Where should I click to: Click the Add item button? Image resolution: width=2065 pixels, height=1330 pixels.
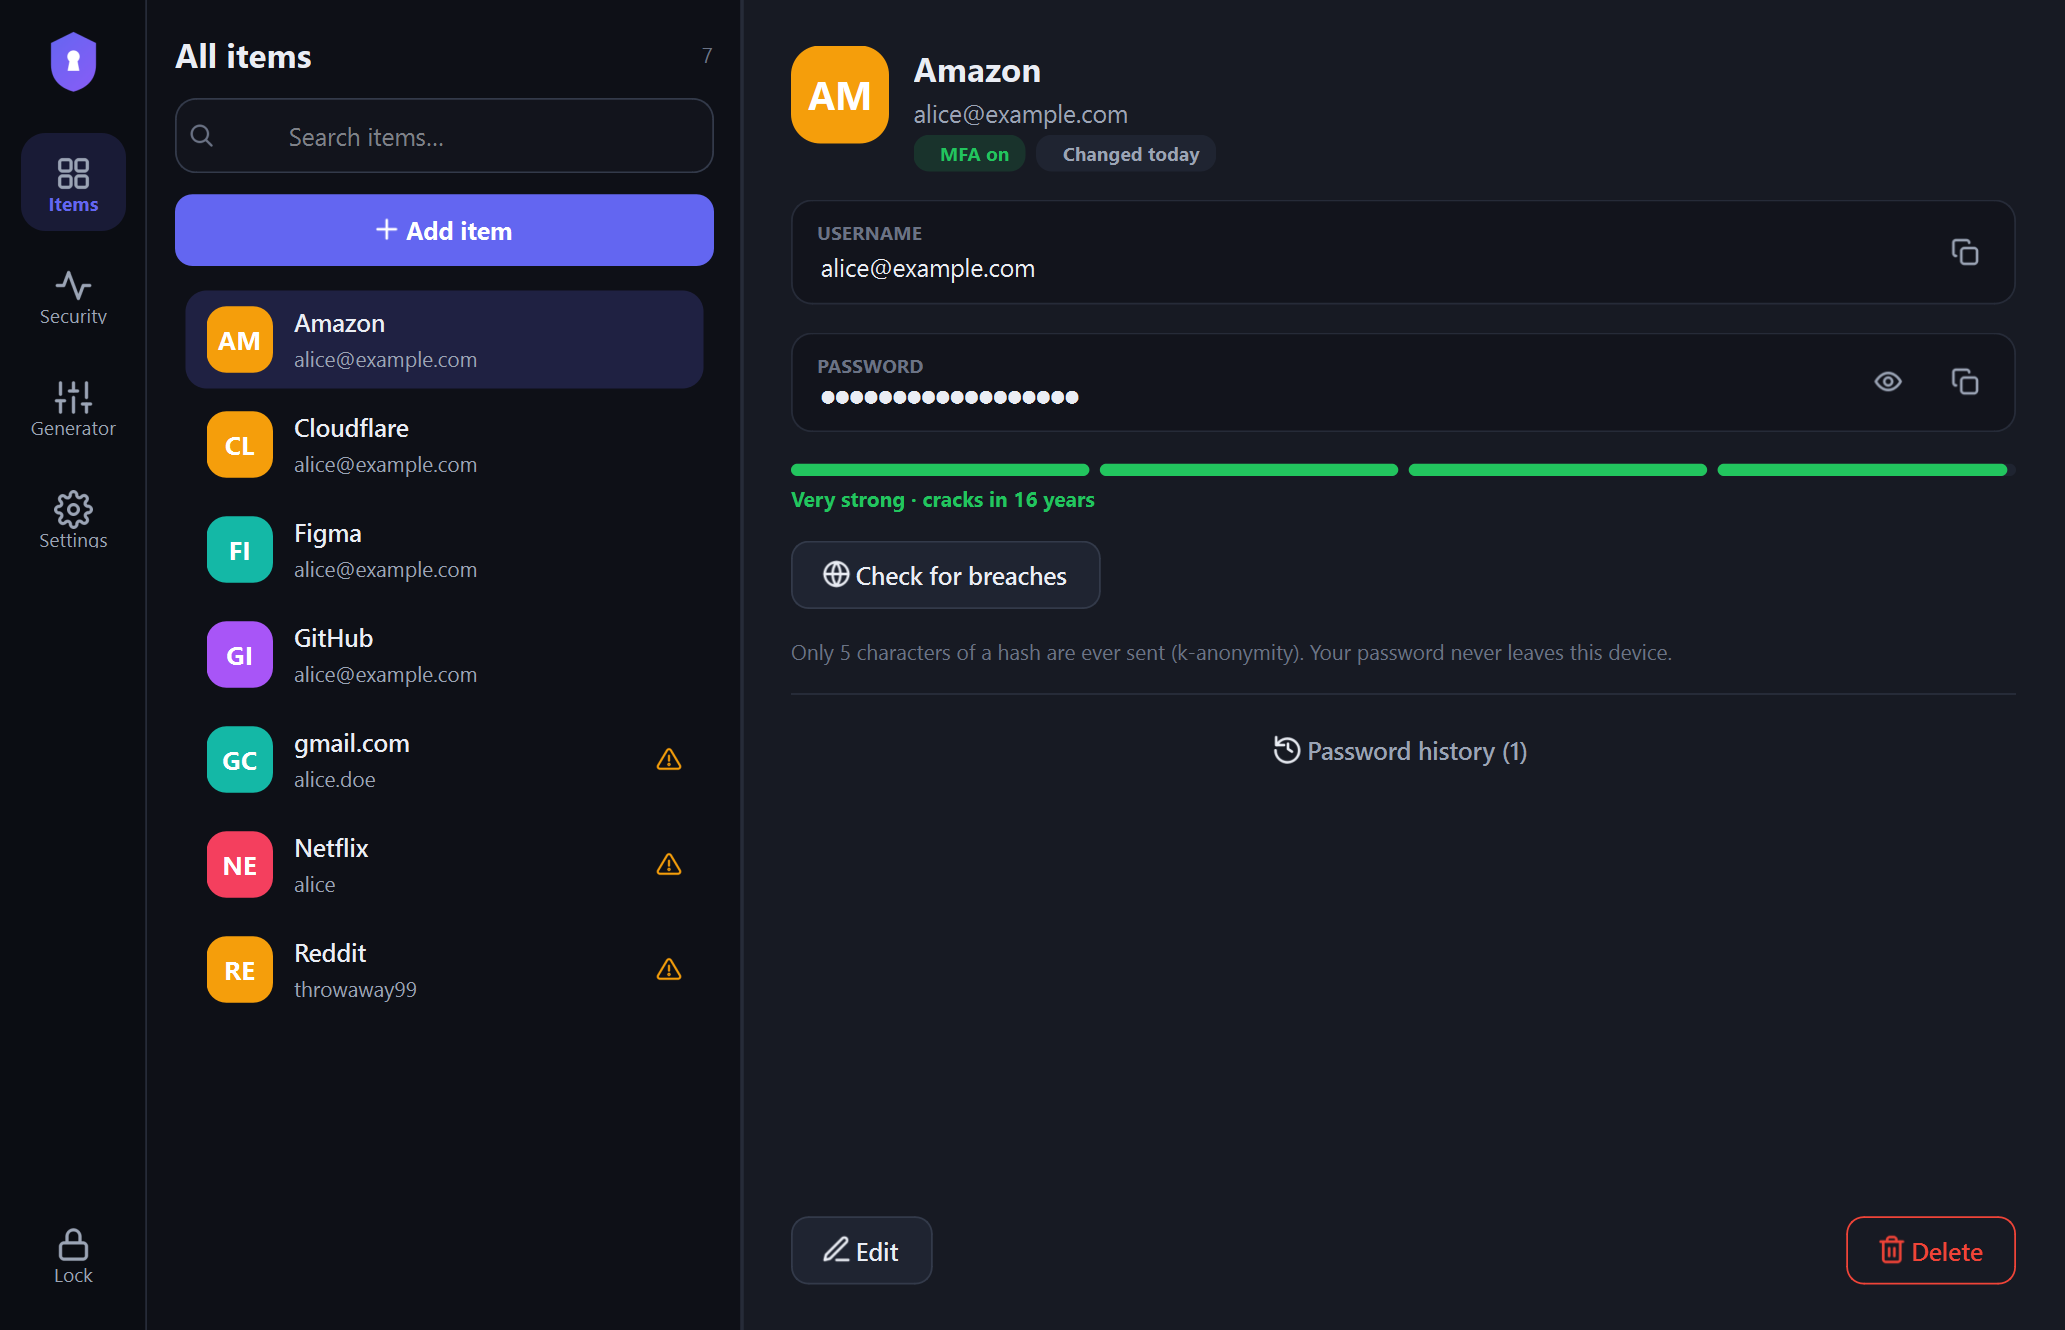point(444,230)
